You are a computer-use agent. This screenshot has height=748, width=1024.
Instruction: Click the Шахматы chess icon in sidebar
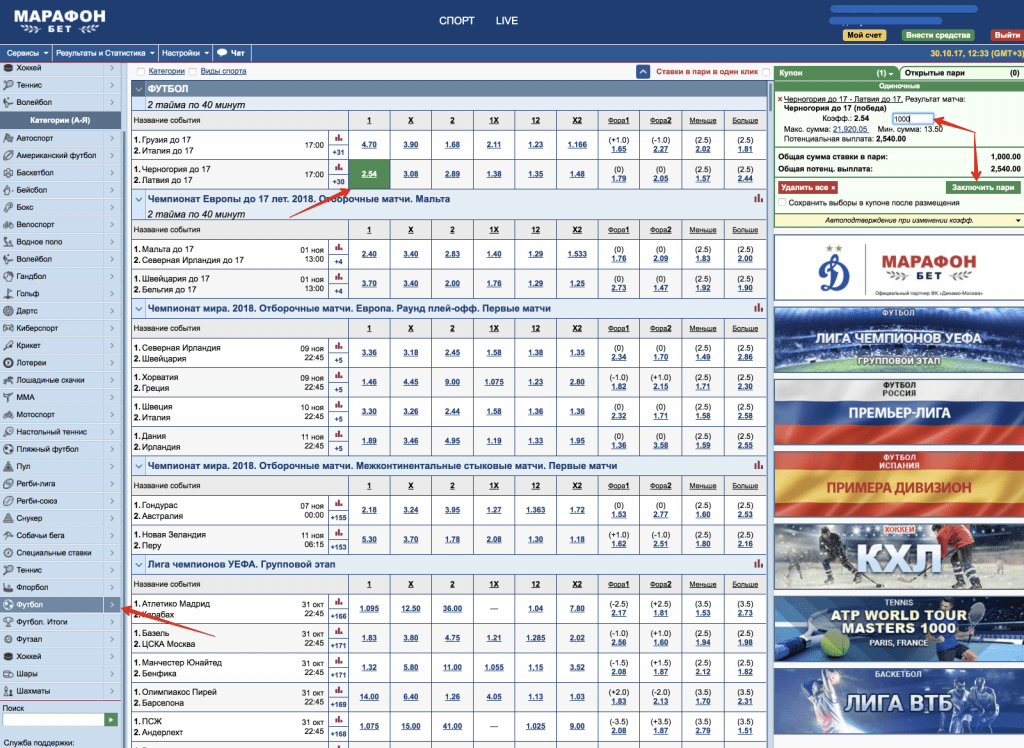9,691
